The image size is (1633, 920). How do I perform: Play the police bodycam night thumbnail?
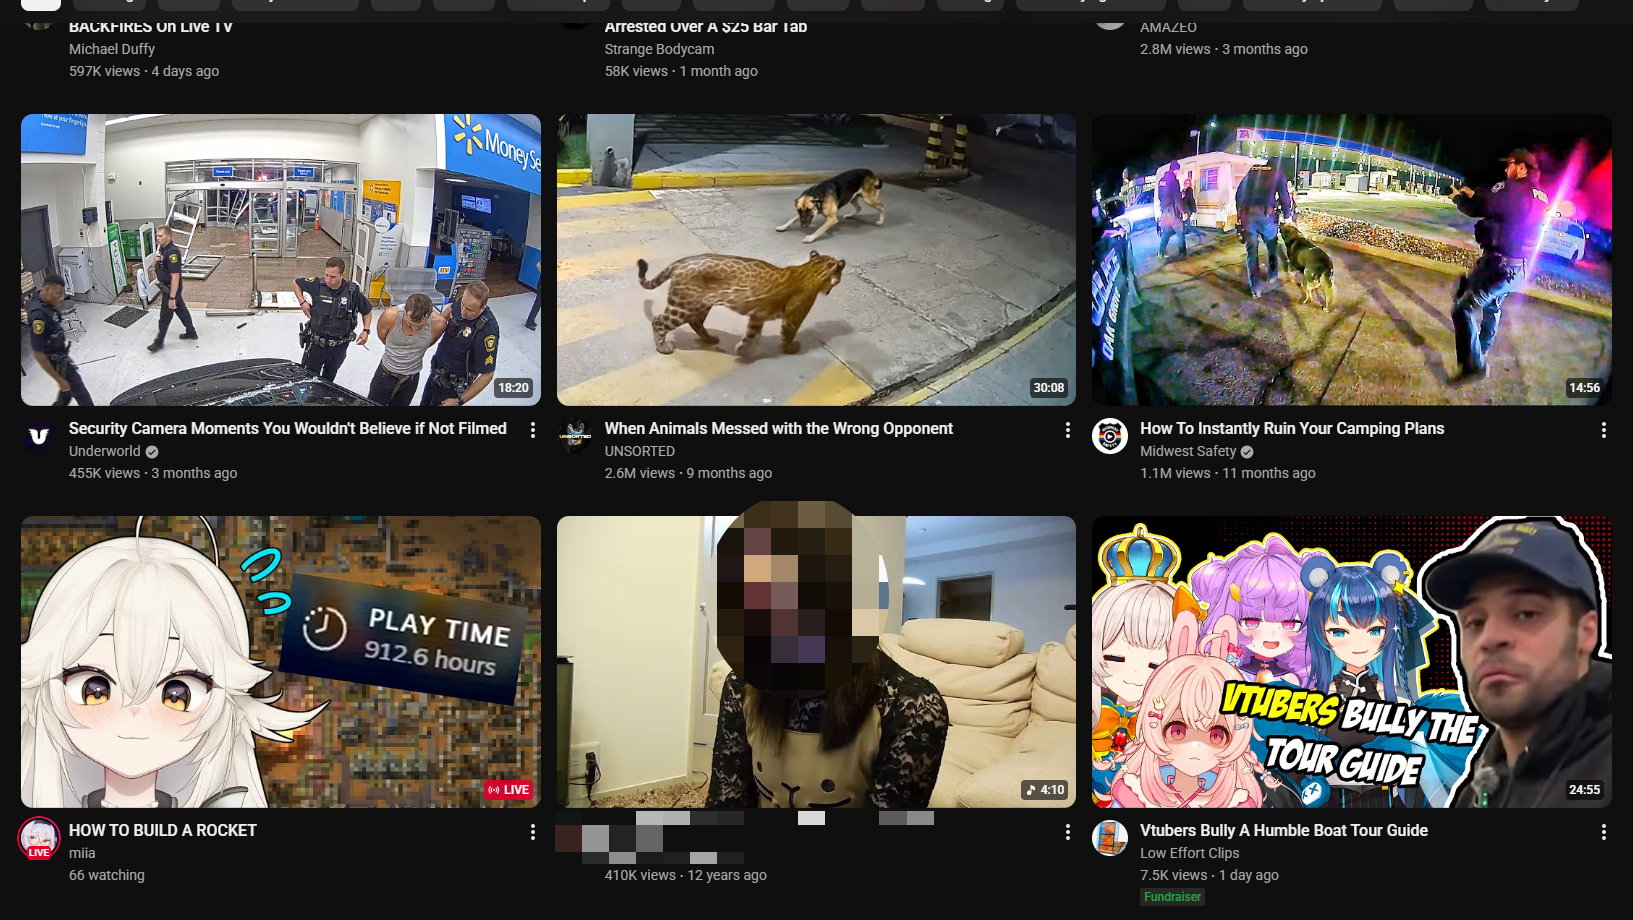point(1352,260)
